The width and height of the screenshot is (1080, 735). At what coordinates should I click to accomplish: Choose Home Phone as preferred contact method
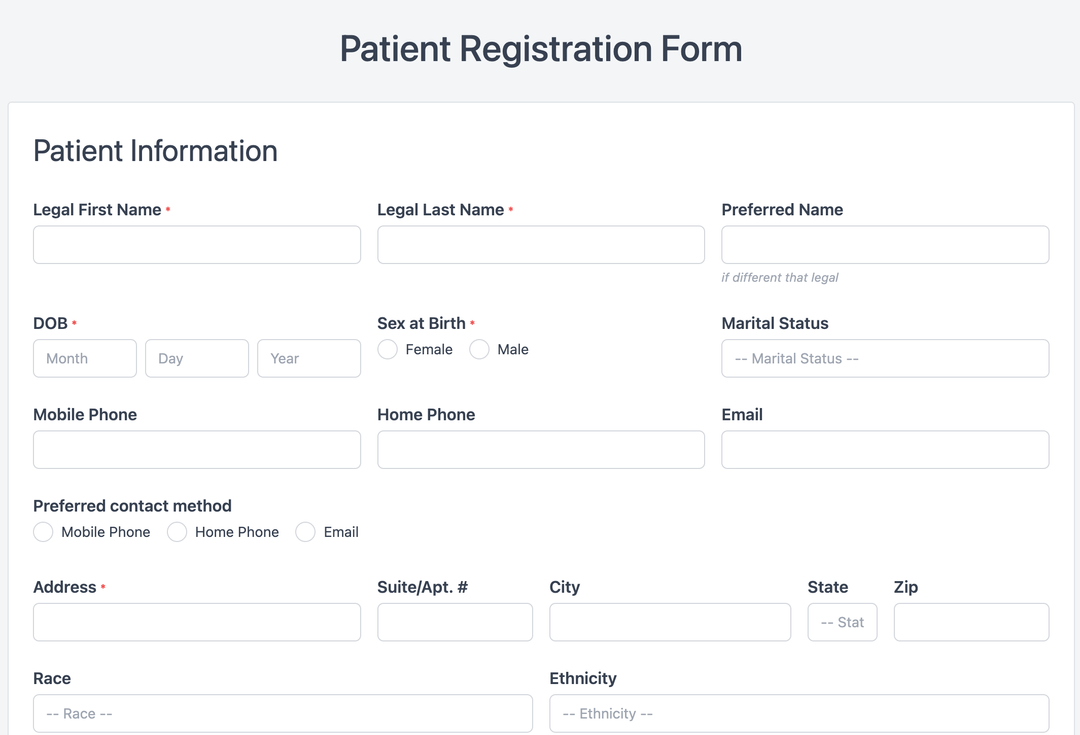[x=177, y=532]
